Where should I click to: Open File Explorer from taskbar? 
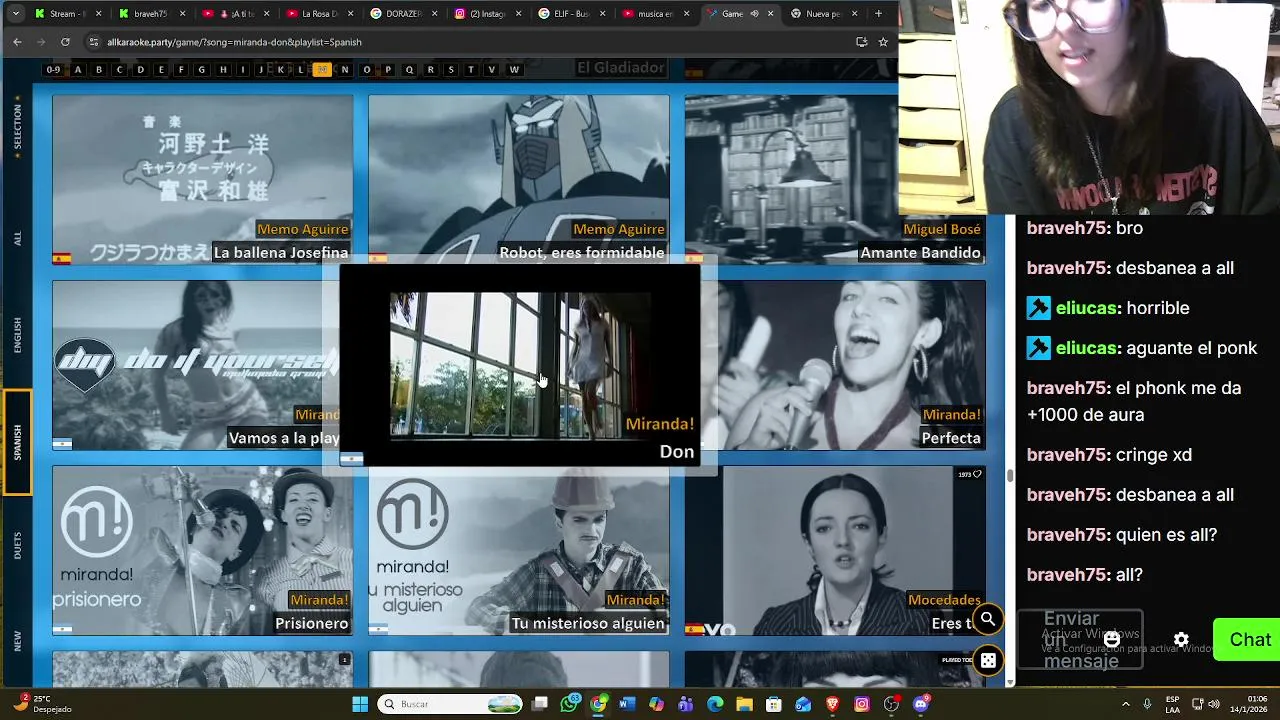[x=744, y=704]
